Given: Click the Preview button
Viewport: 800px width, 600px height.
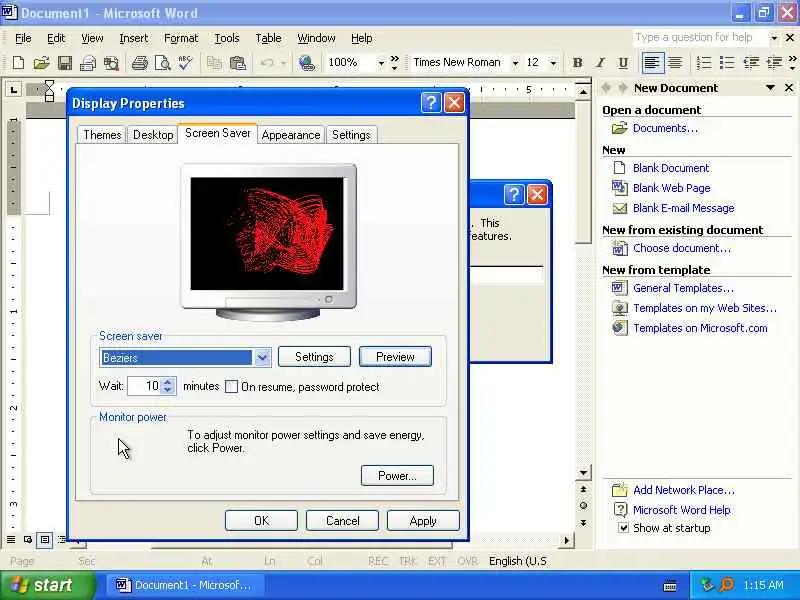Looking at the screenshot, I should tap(395, 357).
